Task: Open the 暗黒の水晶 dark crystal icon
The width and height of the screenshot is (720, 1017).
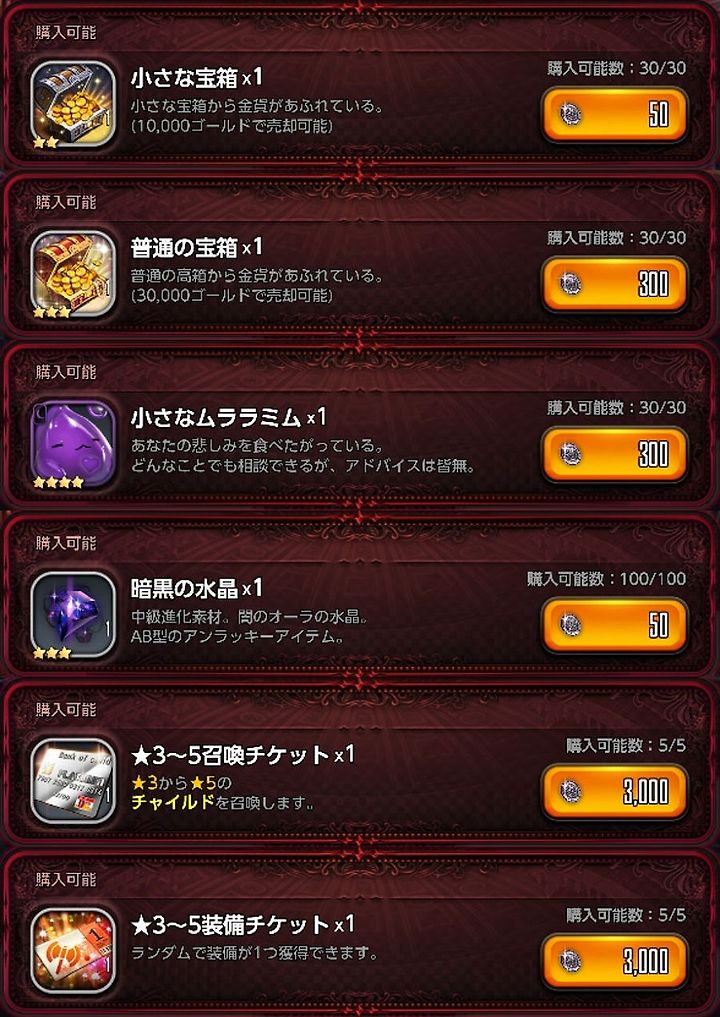Action: (x=73, y=614)
